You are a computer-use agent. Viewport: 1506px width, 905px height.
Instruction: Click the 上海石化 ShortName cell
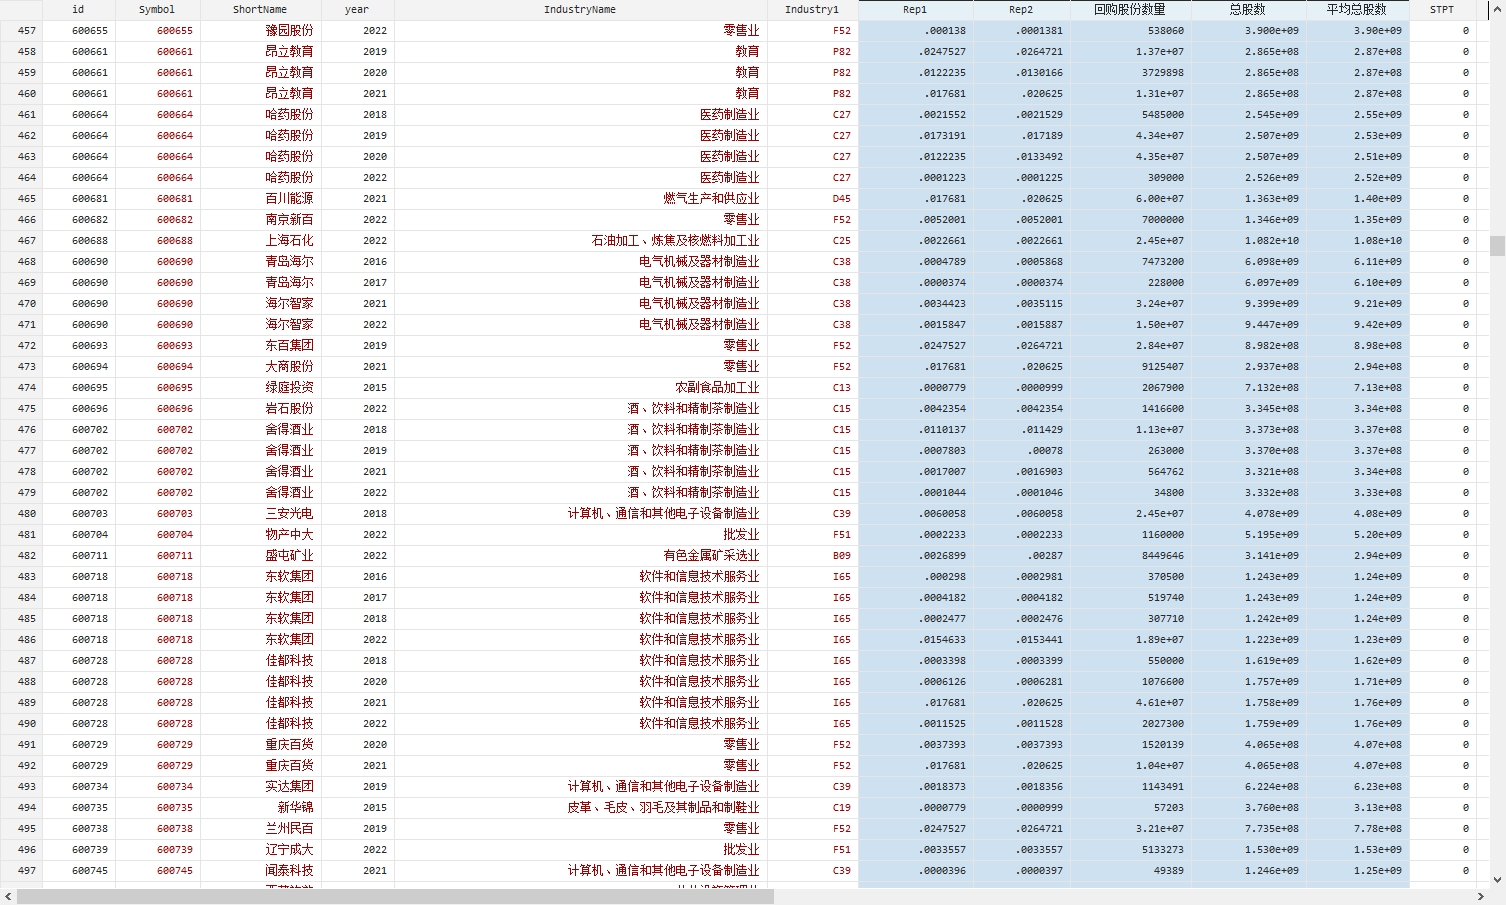(289, 240)
